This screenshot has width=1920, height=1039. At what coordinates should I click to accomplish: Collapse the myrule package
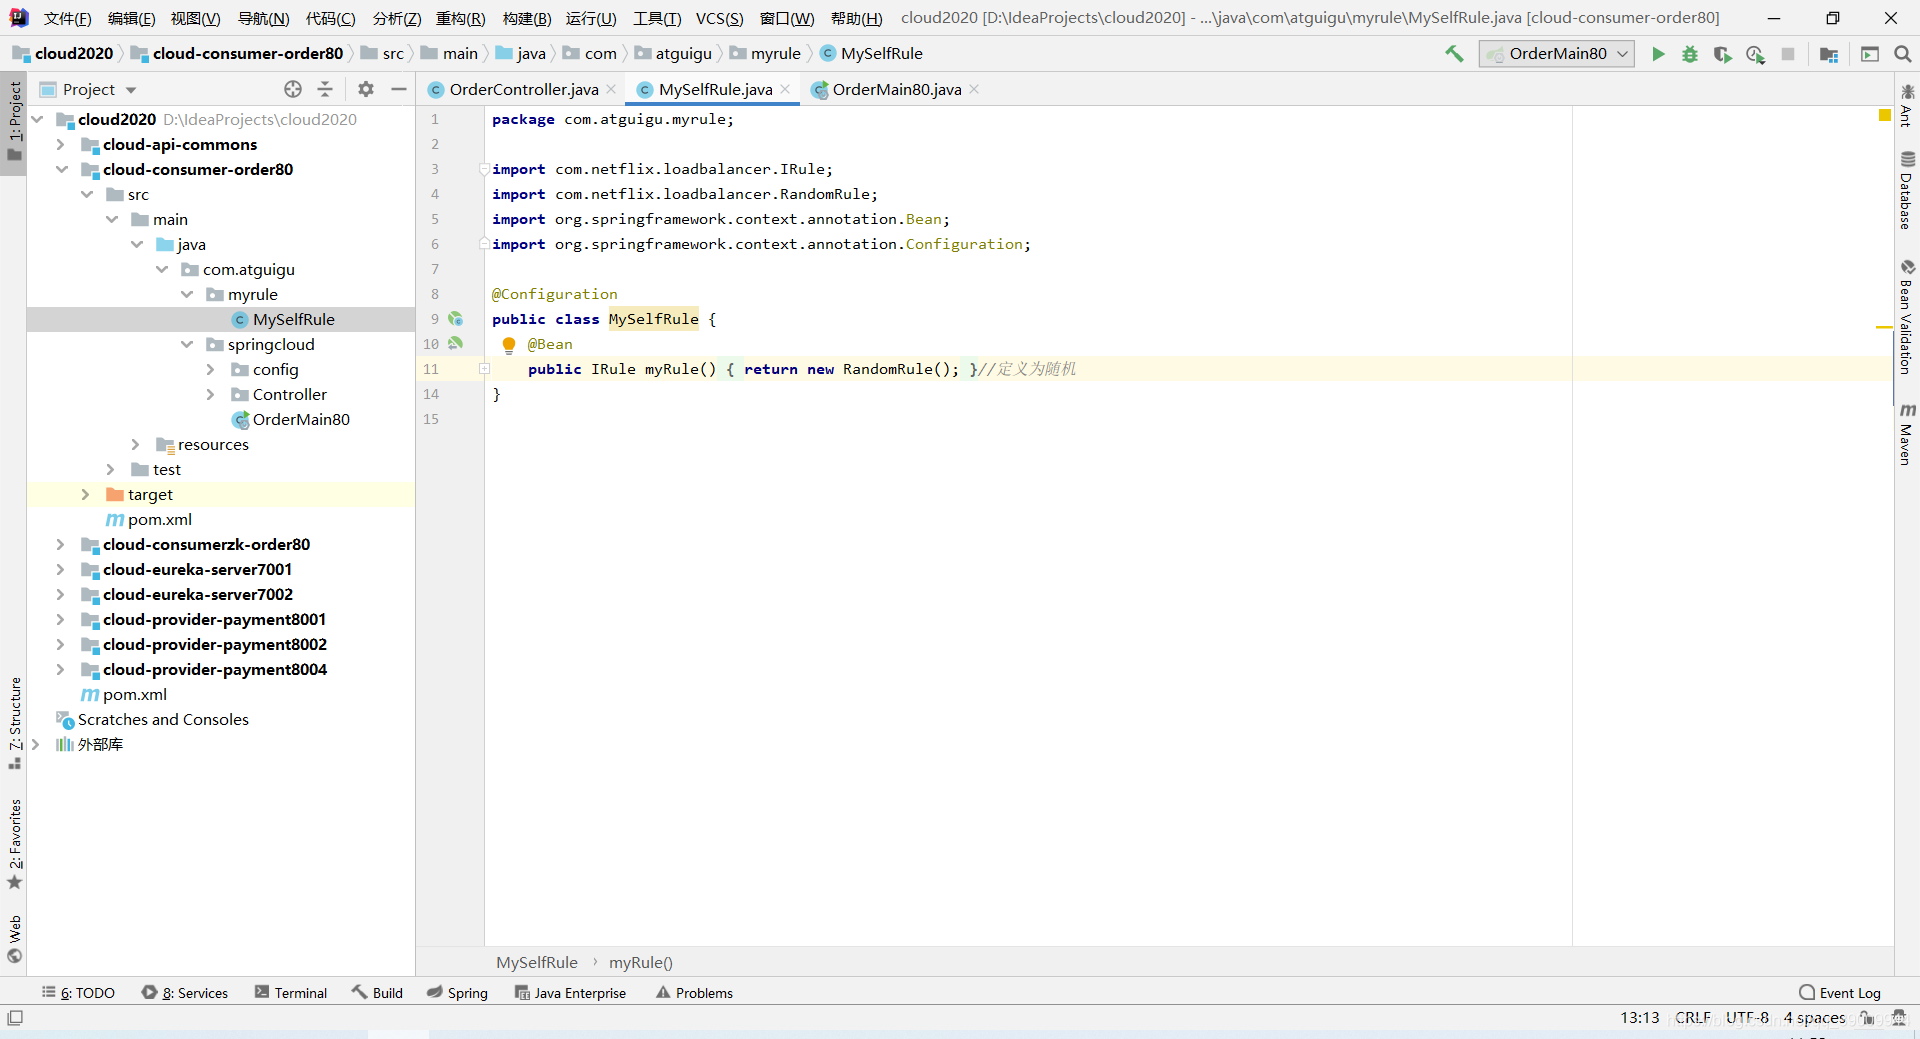[187, 294]
